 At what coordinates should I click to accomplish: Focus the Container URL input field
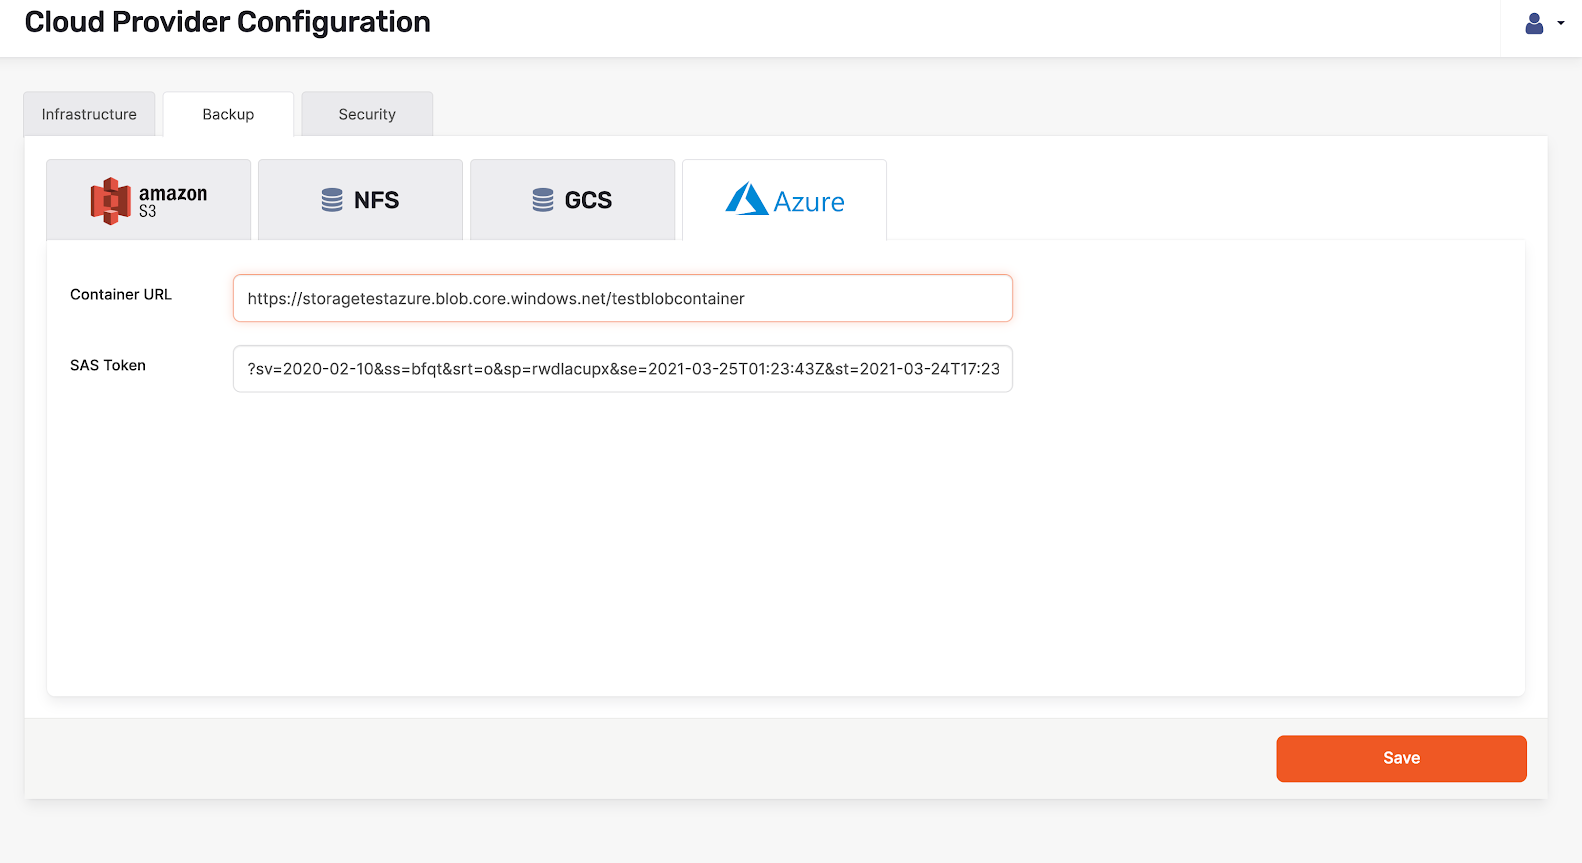[623, 298]
